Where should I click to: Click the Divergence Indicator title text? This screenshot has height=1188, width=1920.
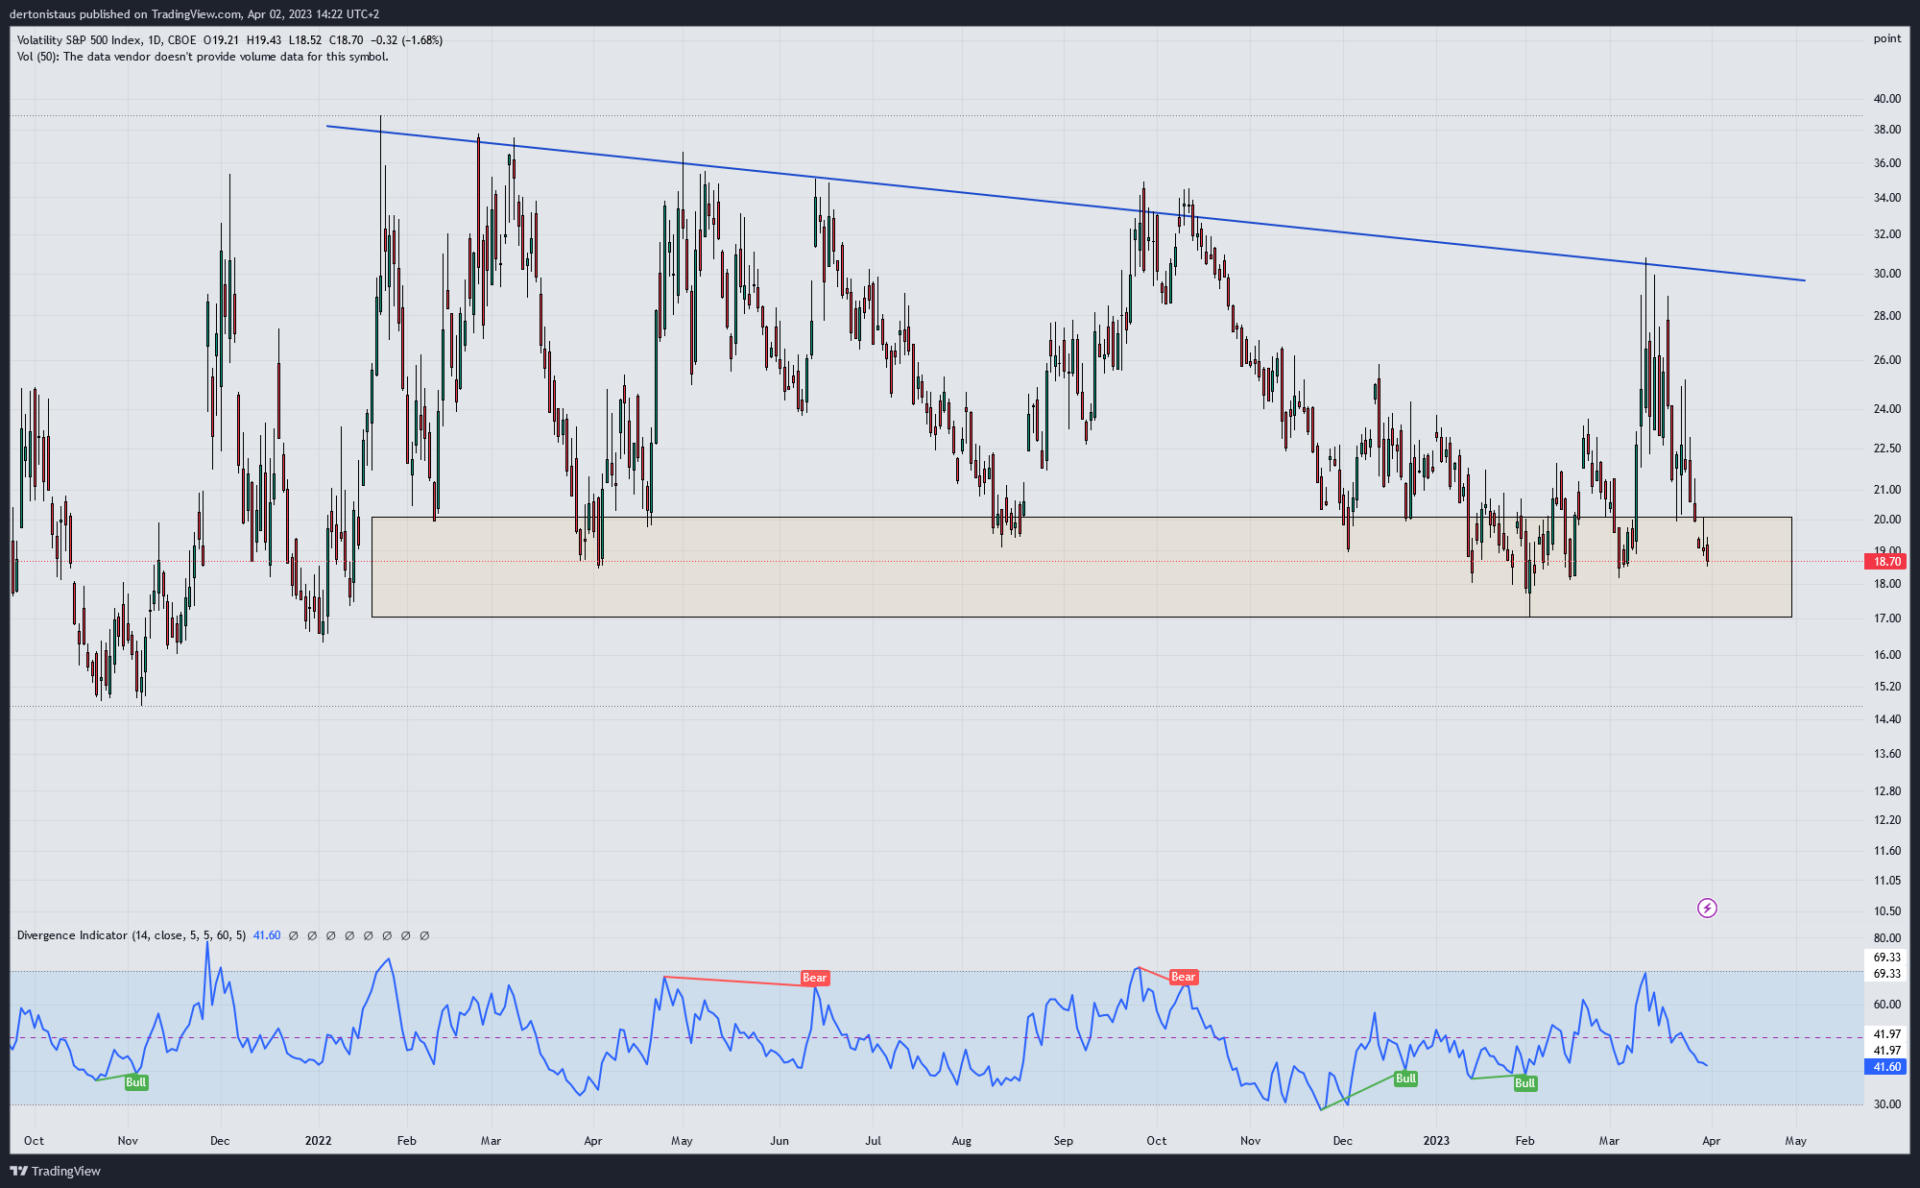coord(72,936)
